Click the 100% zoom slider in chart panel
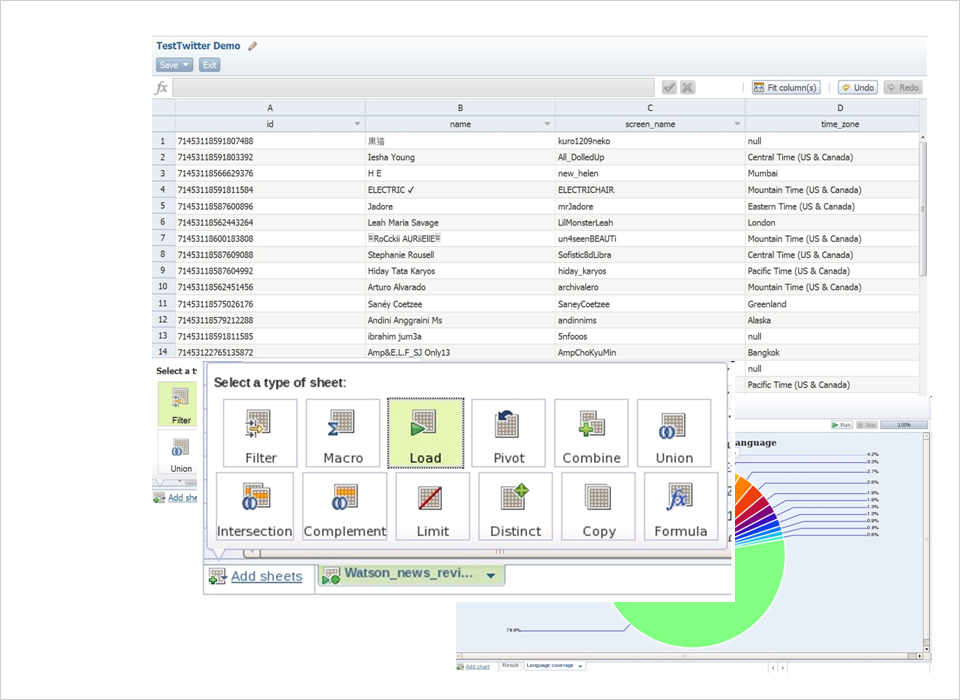The width and height of the screenshot is (960, 700). [903, 425]
